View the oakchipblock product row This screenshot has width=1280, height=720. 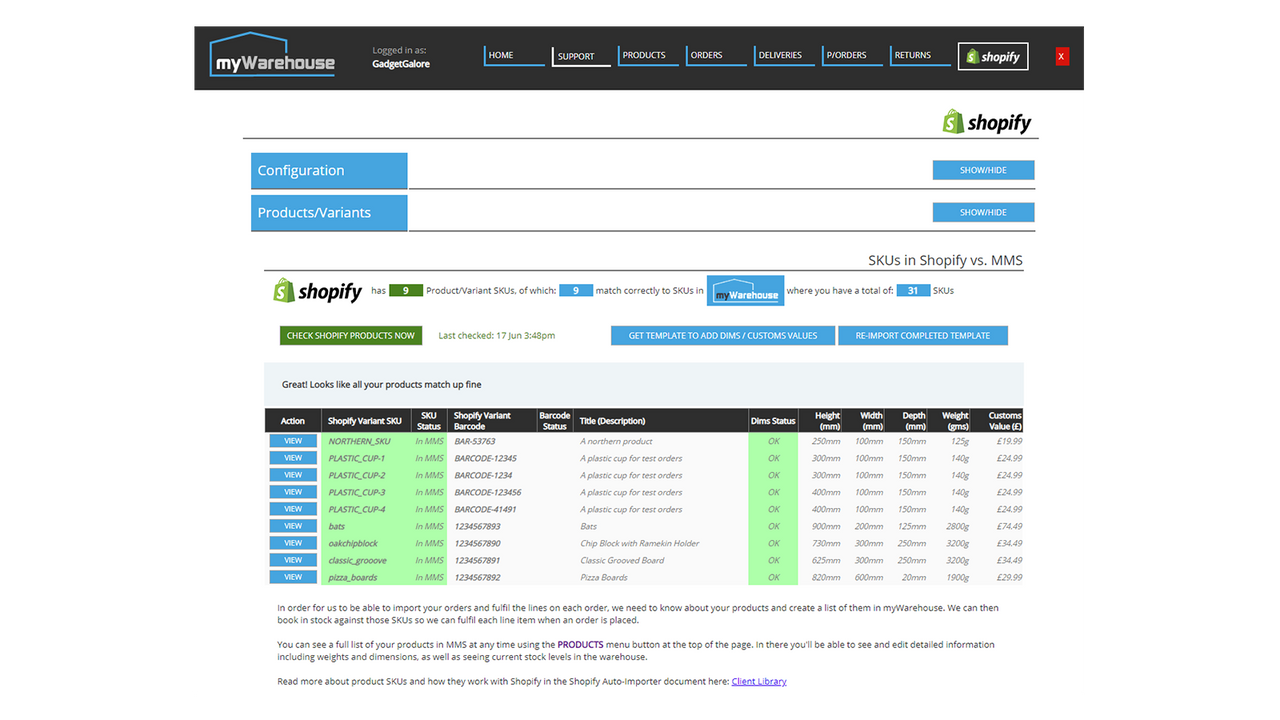(x=293, y=543)
